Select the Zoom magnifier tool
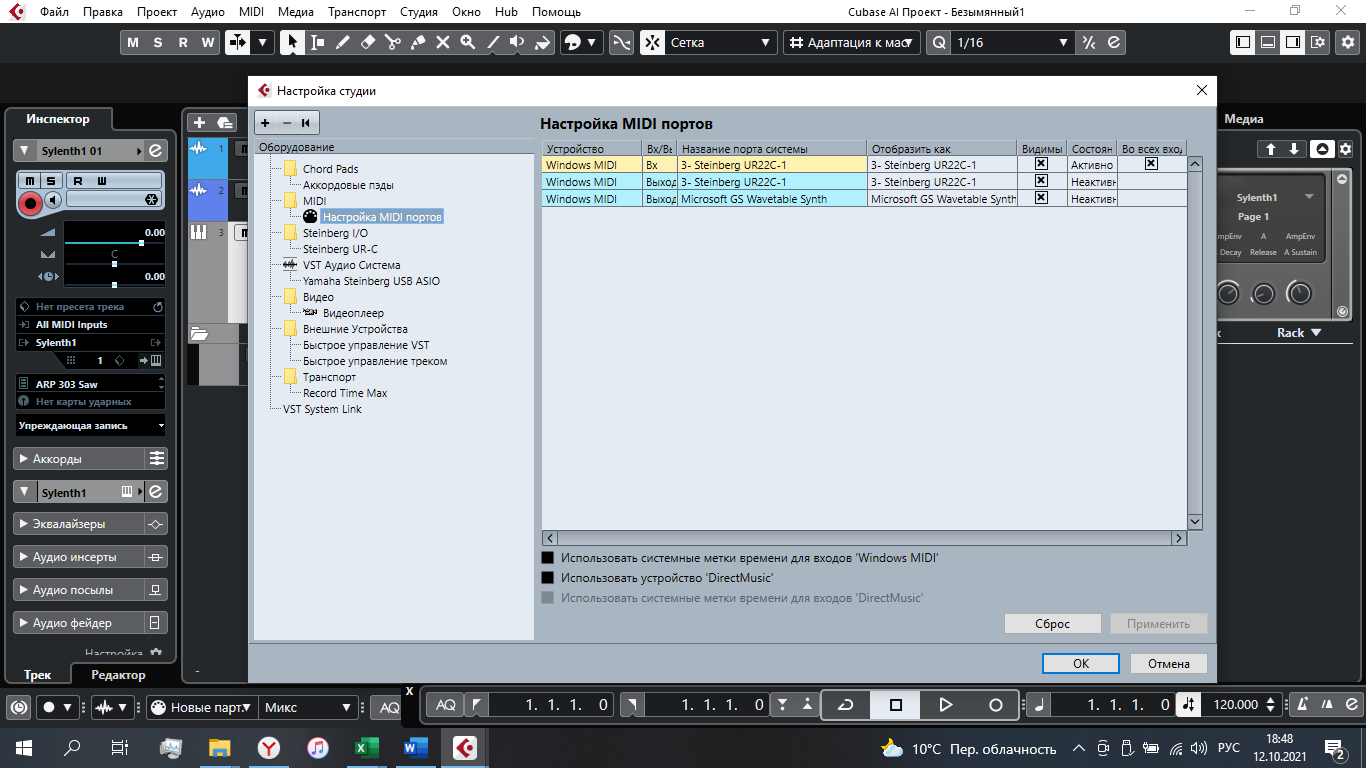1366x768 pixels. (x=467, y=42)
